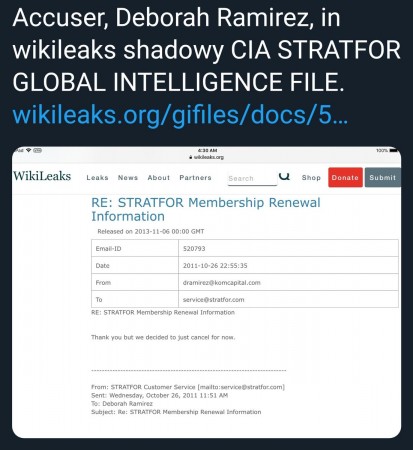This screenshot has height=450, width=413.
Task: Open the Leaks menu item
Action: click(97, 178)
